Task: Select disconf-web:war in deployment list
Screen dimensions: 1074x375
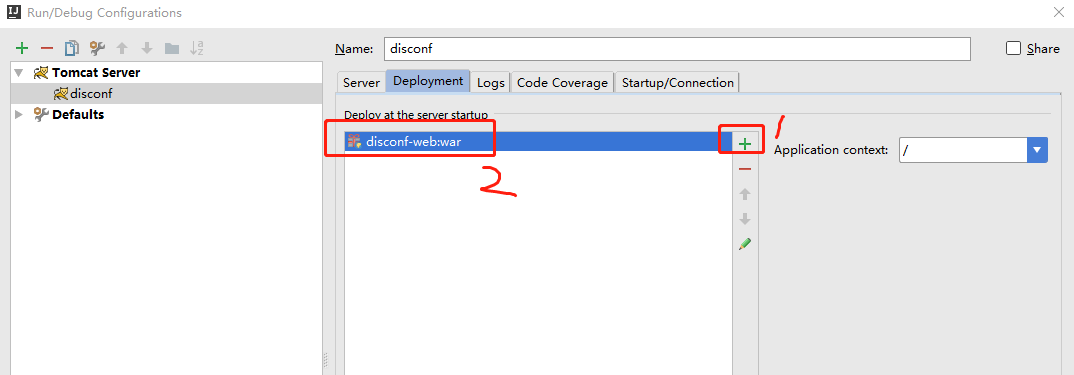Action: point(538,141)
